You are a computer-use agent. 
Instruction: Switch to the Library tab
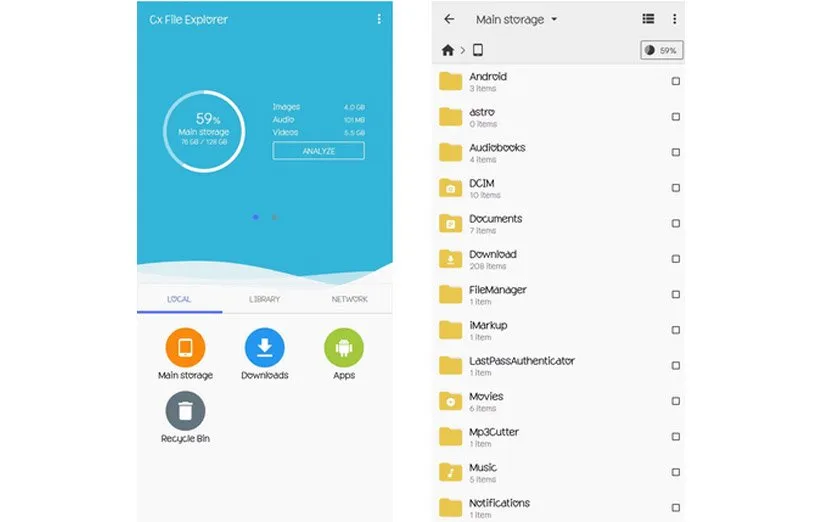coord(264,299)
